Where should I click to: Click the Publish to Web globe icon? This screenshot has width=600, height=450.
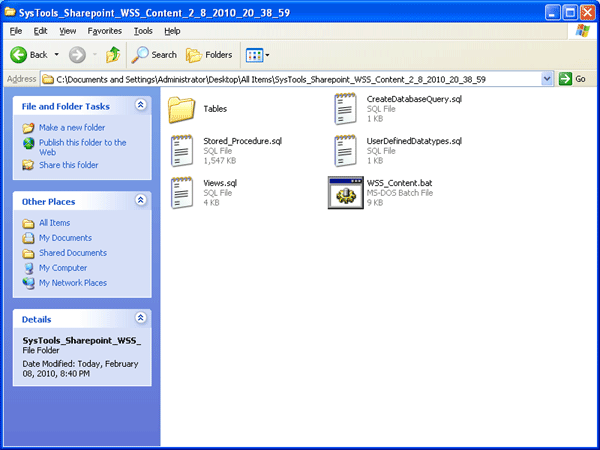pos(29,143)
